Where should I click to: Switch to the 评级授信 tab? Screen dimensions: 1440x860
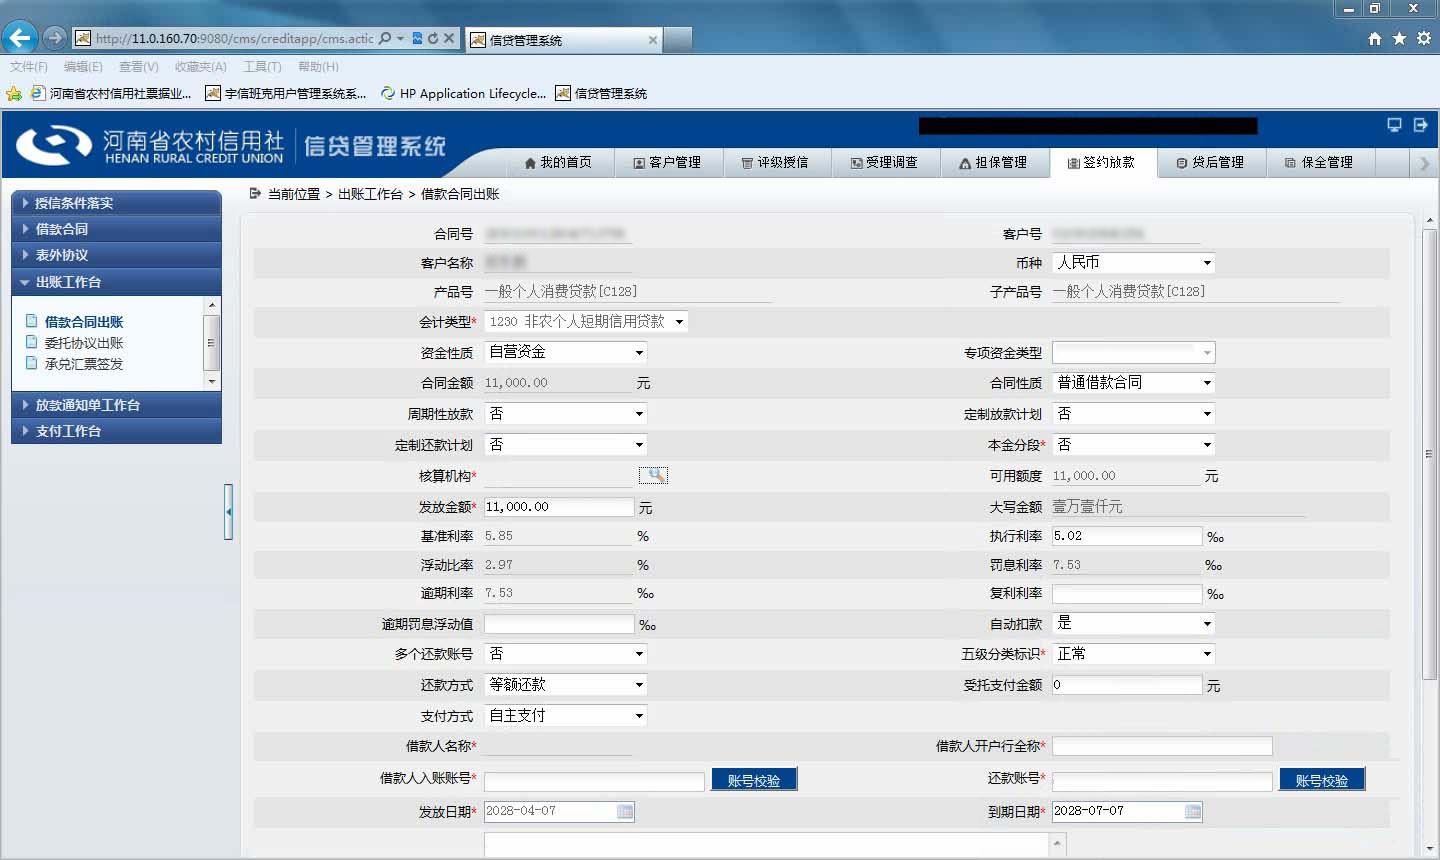click(x=775, y=163)
